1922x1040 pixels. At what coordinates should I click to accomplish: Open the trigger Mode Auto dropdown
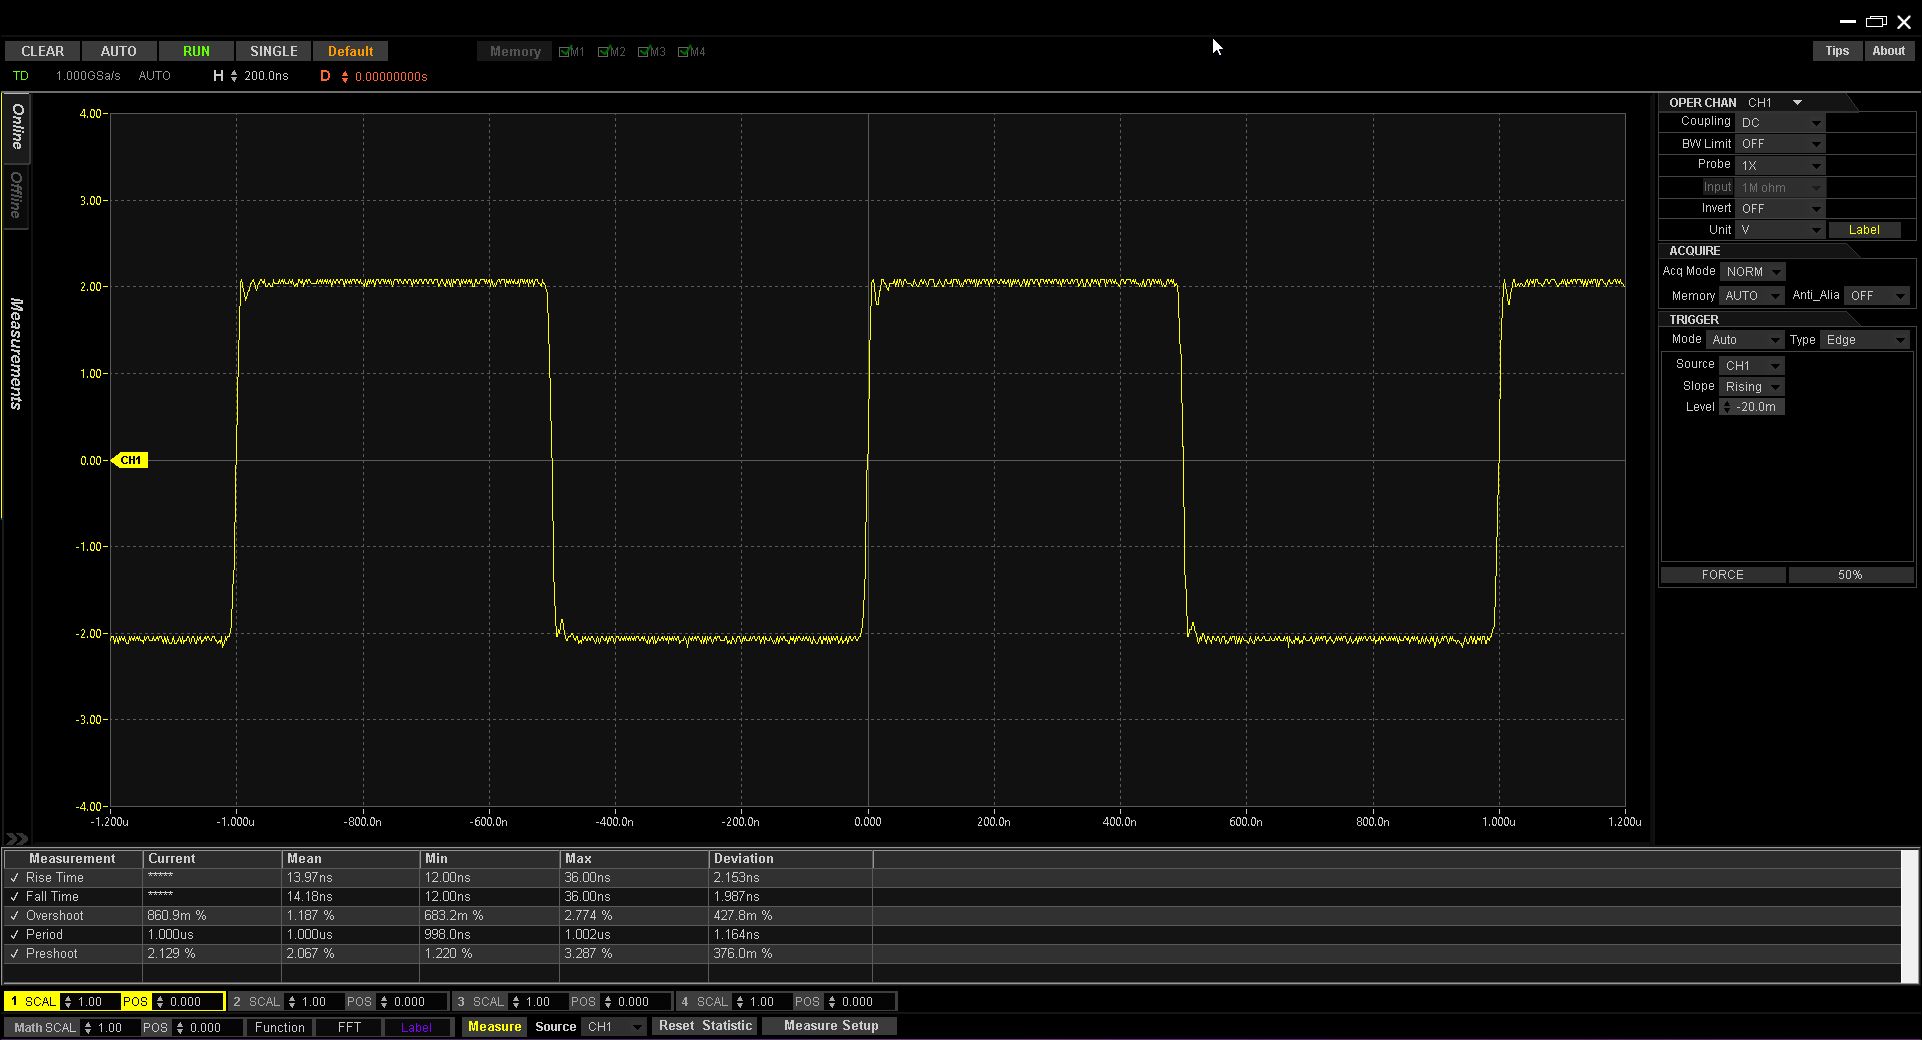pos(1745,340)
